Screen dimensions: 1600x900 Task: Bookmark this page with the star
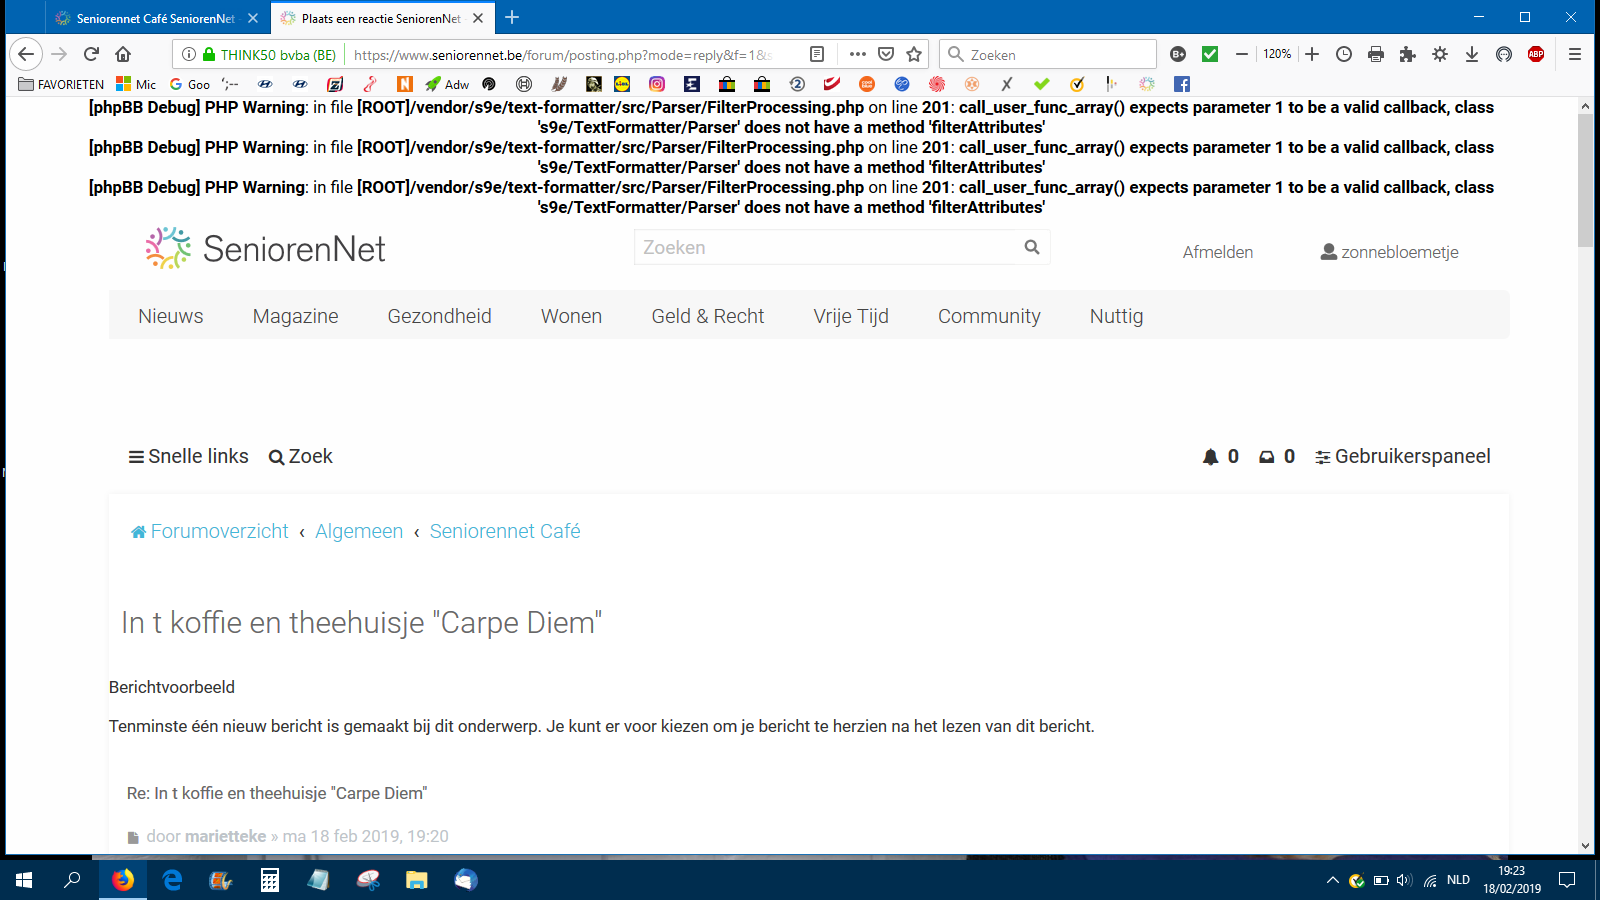pyautogui.click(x=914, y=54)
